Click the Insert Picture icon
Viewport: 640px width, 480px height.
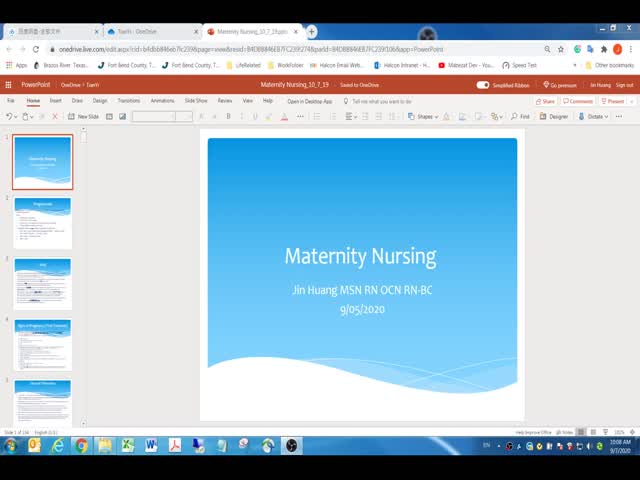coord(122,117)
